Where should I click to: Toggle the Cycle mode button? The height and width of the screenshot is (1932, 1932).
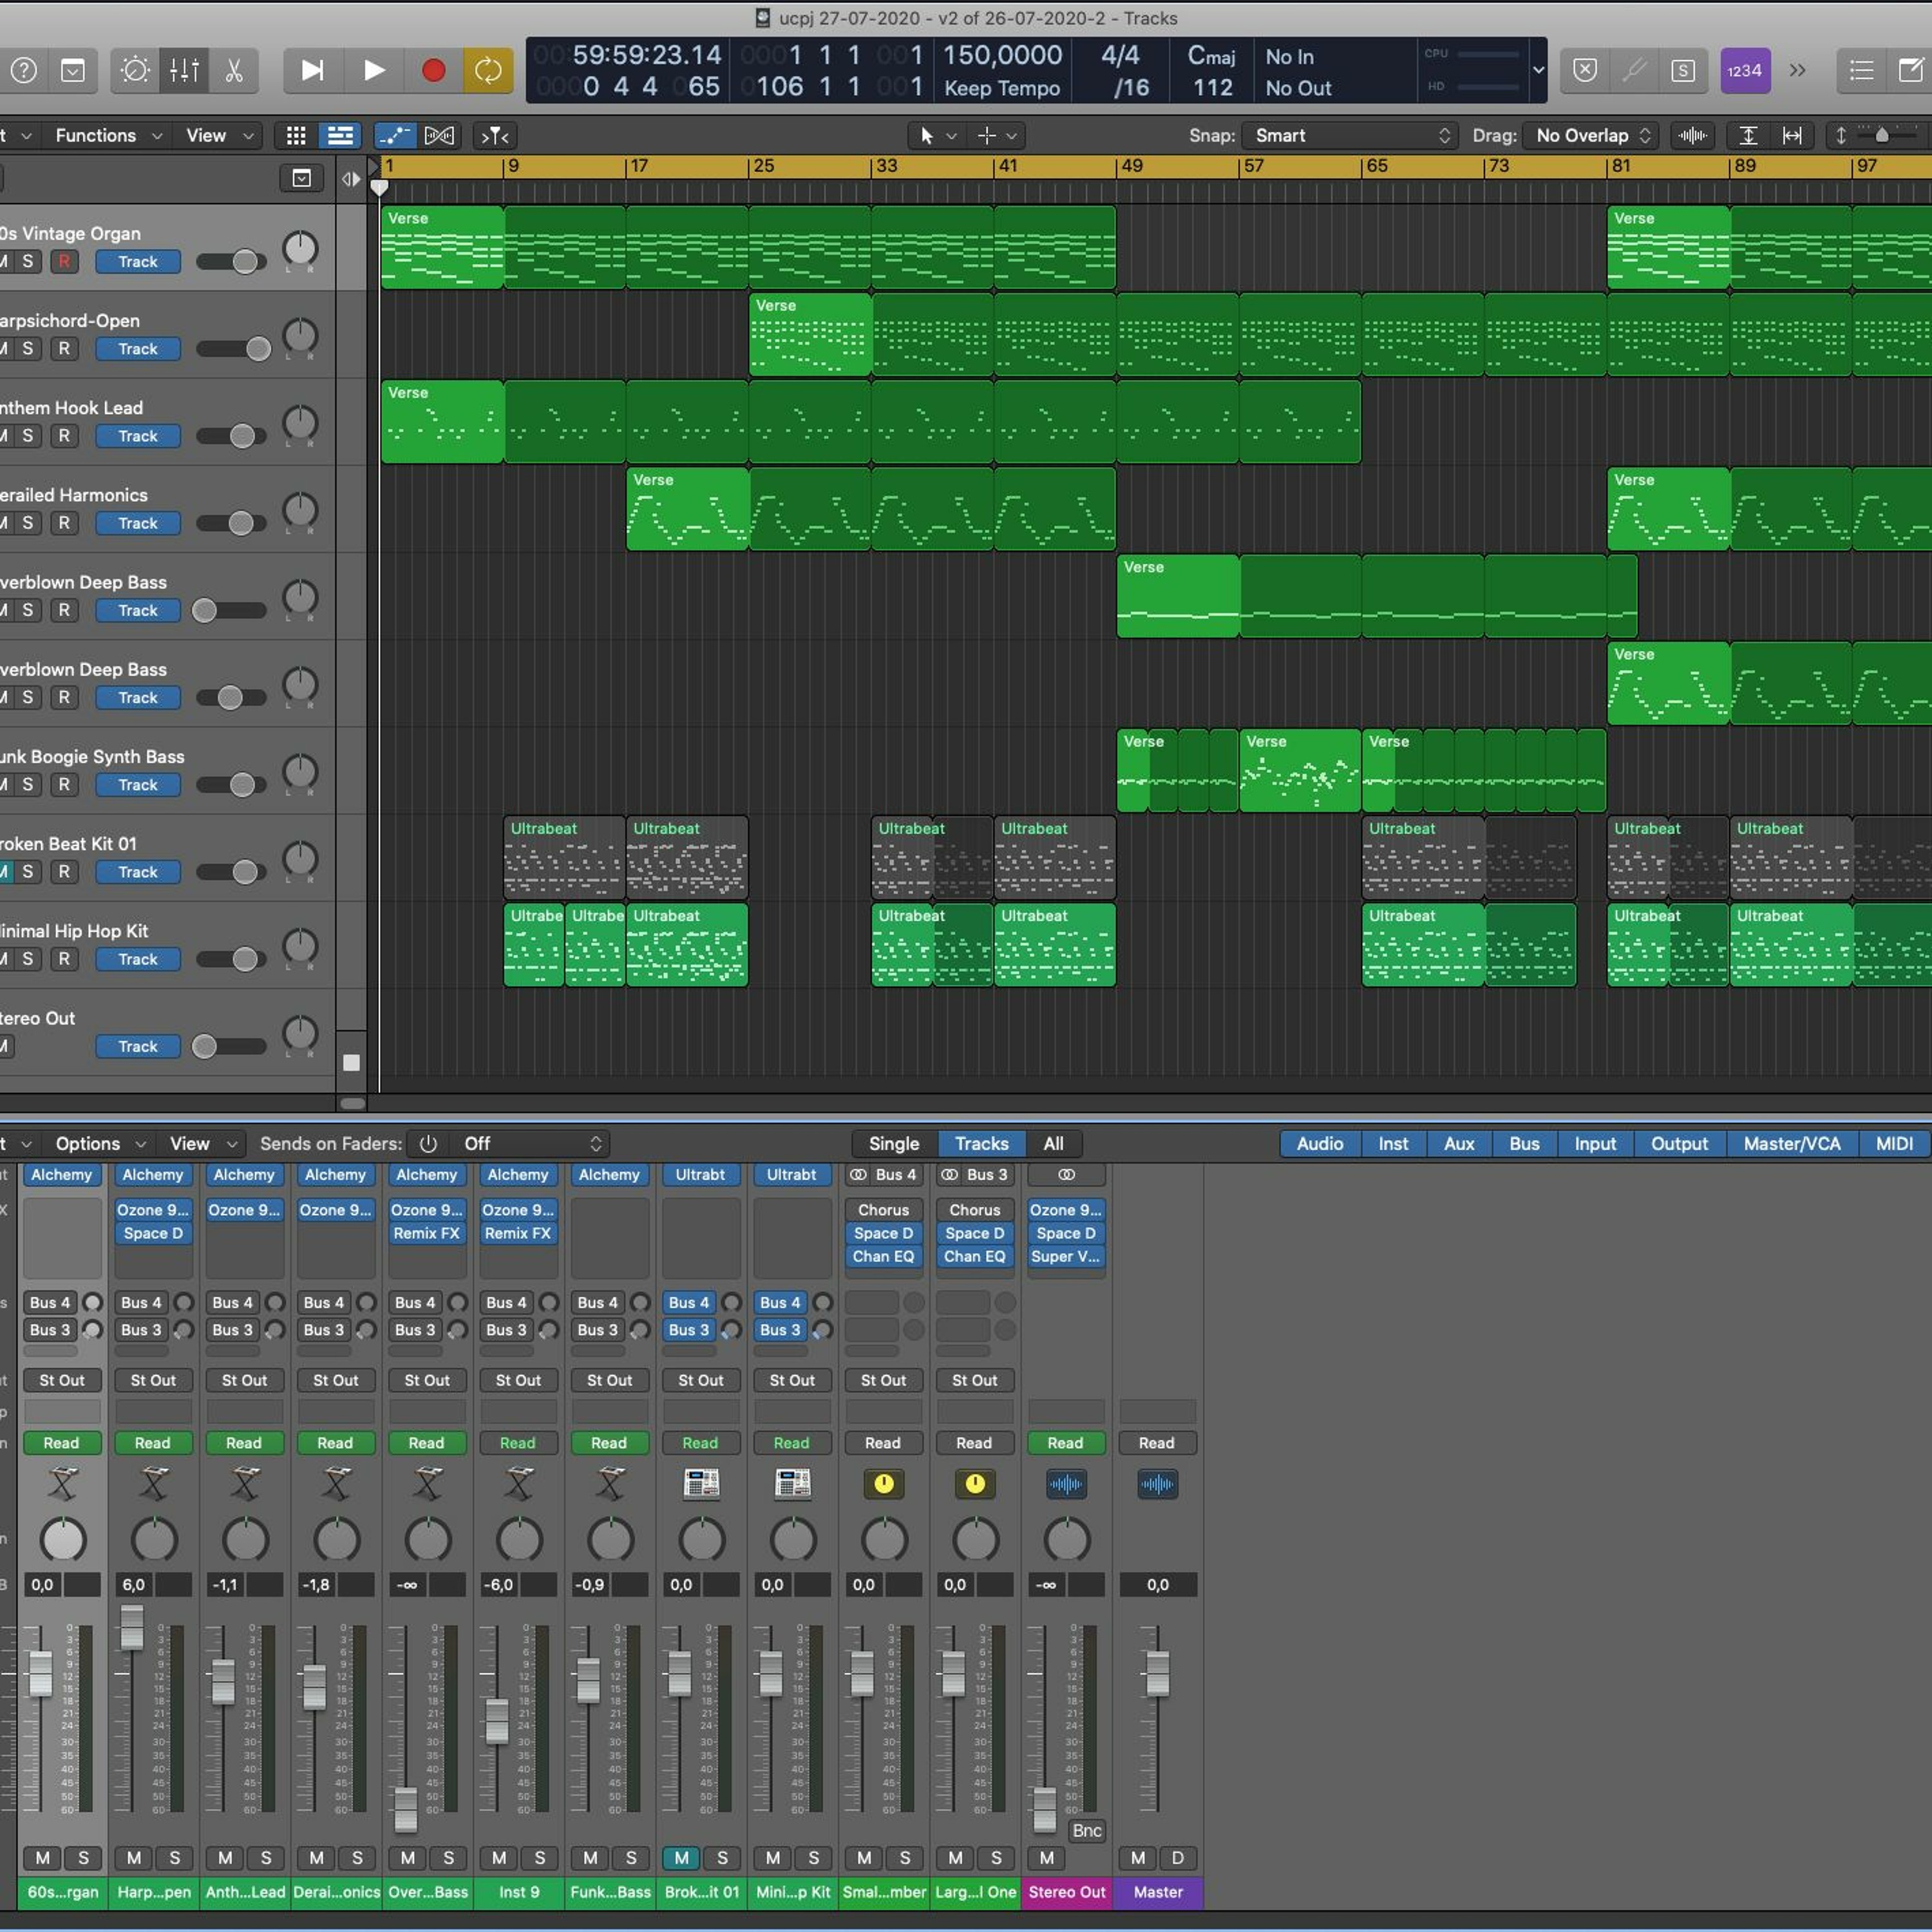coord(487,70)
